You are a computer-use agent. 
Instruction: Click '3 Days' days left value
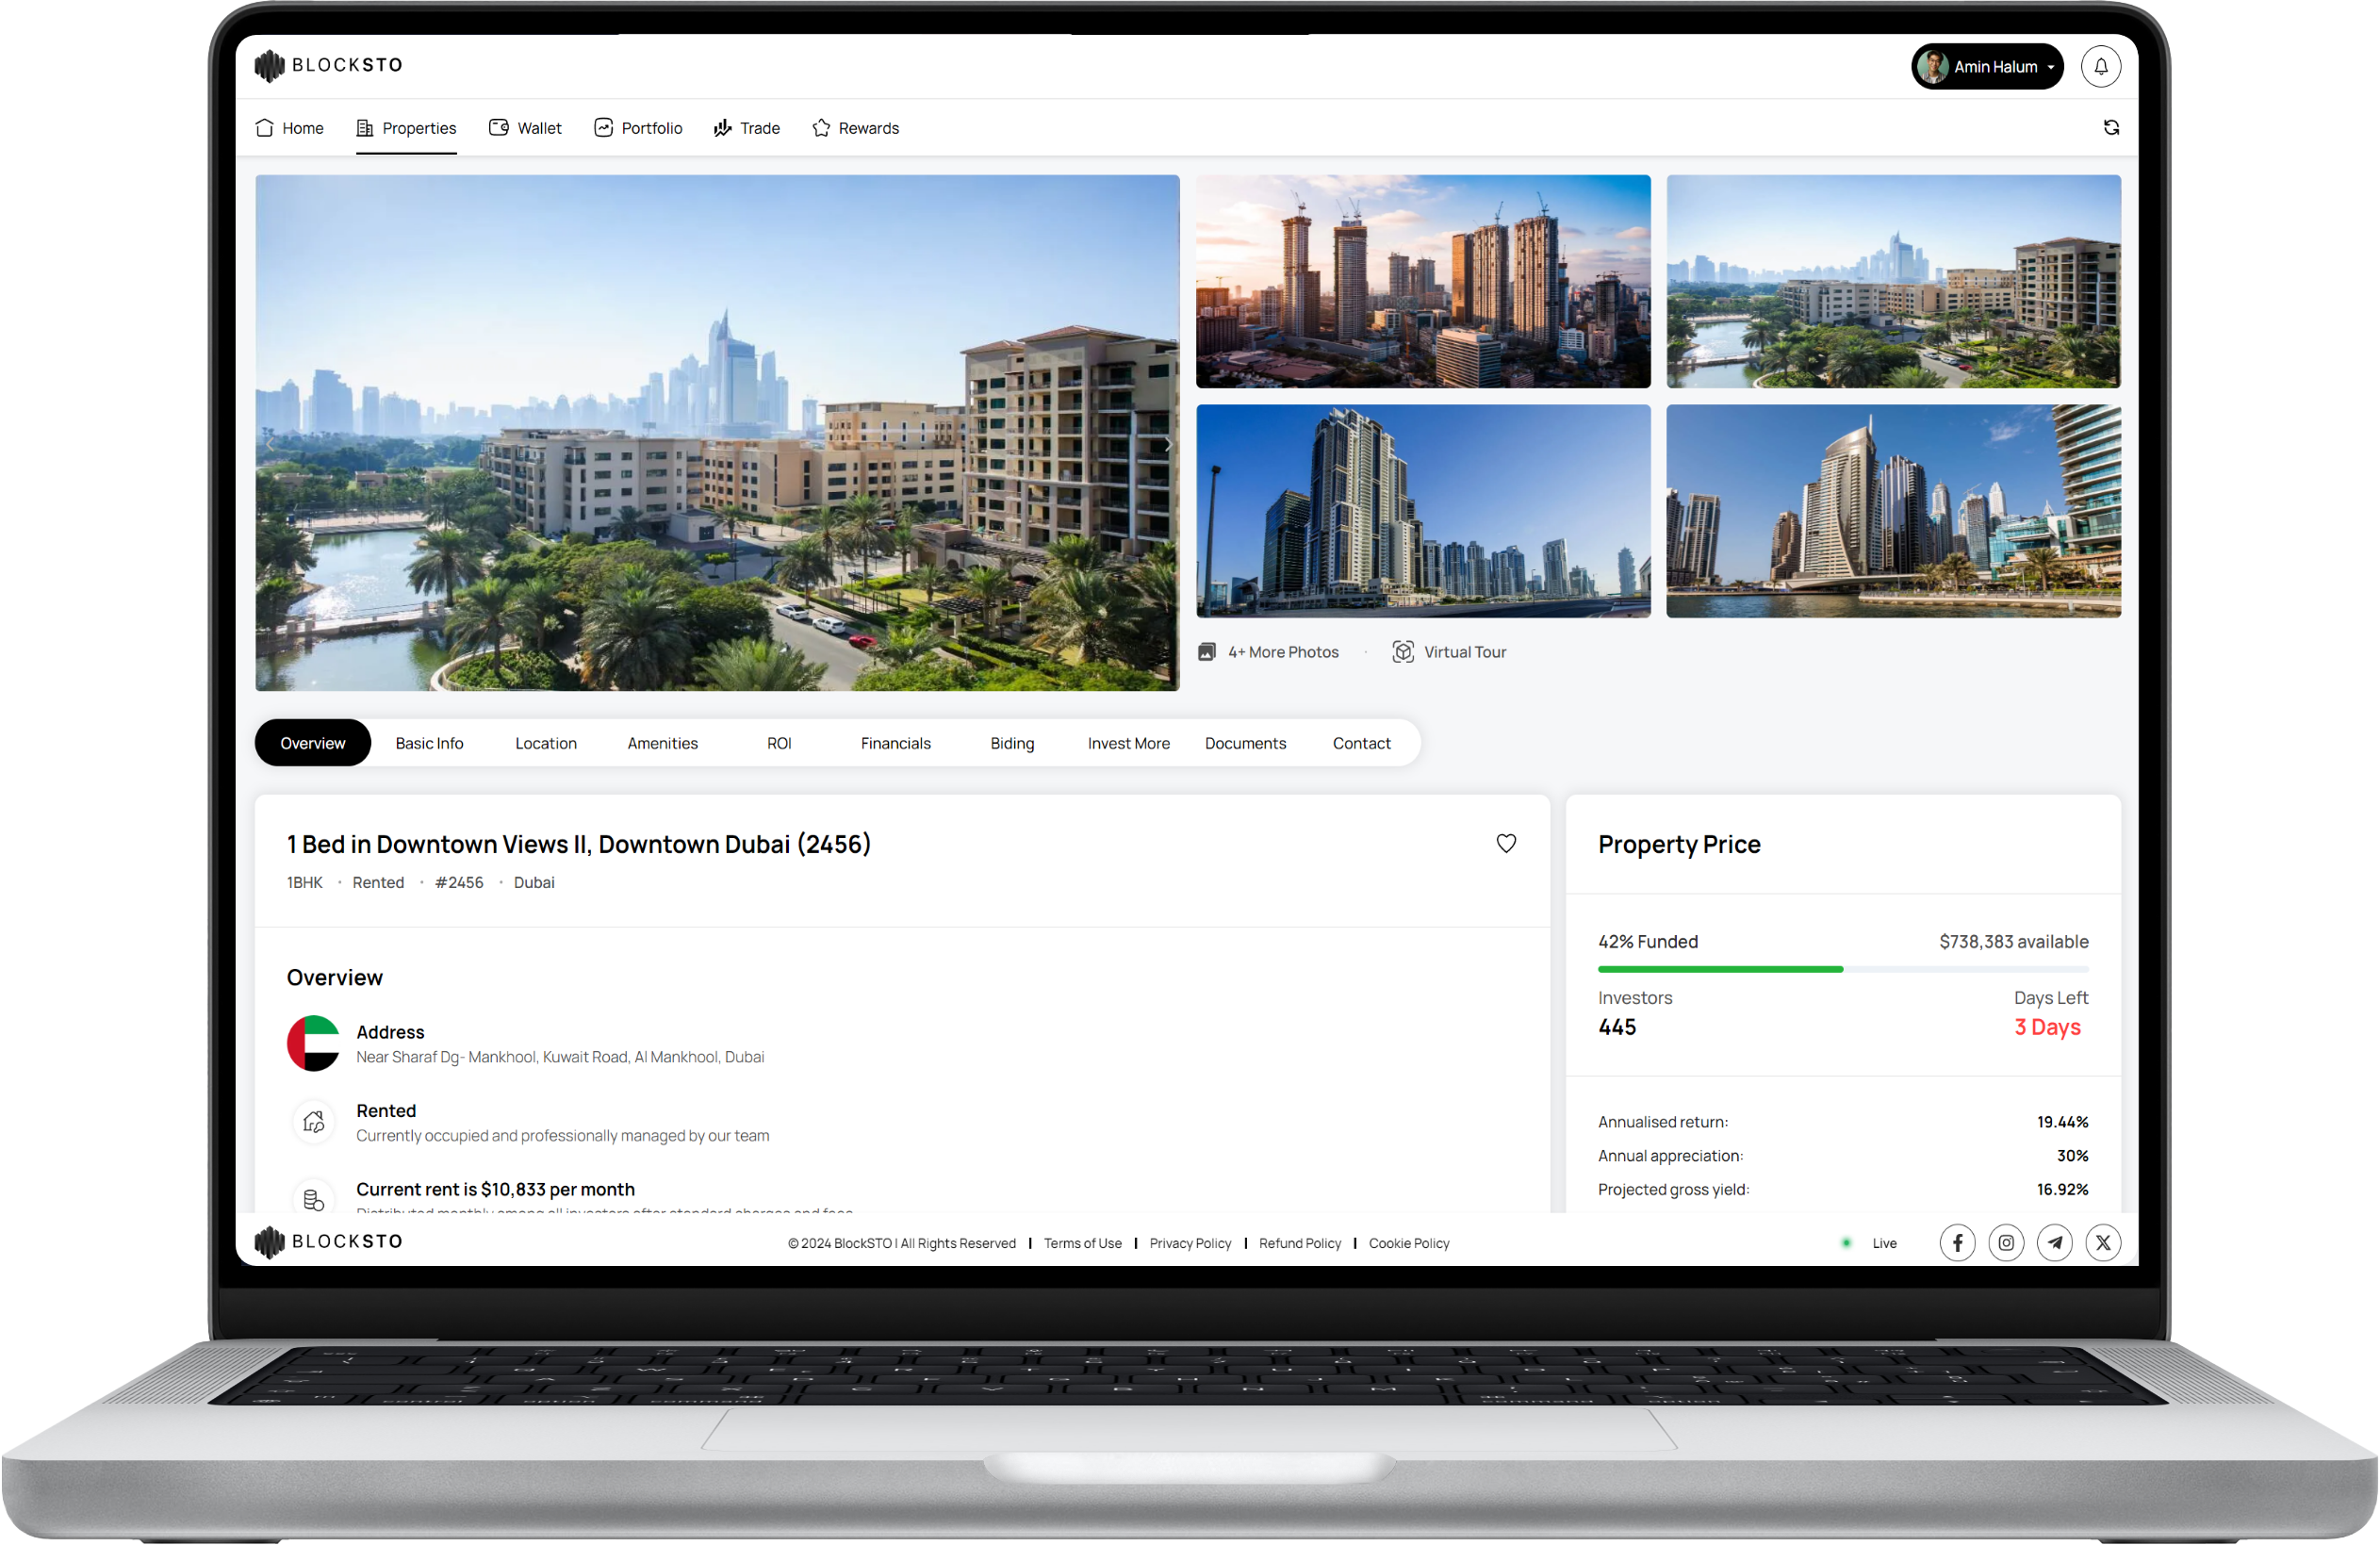tap(2047, 1027)
